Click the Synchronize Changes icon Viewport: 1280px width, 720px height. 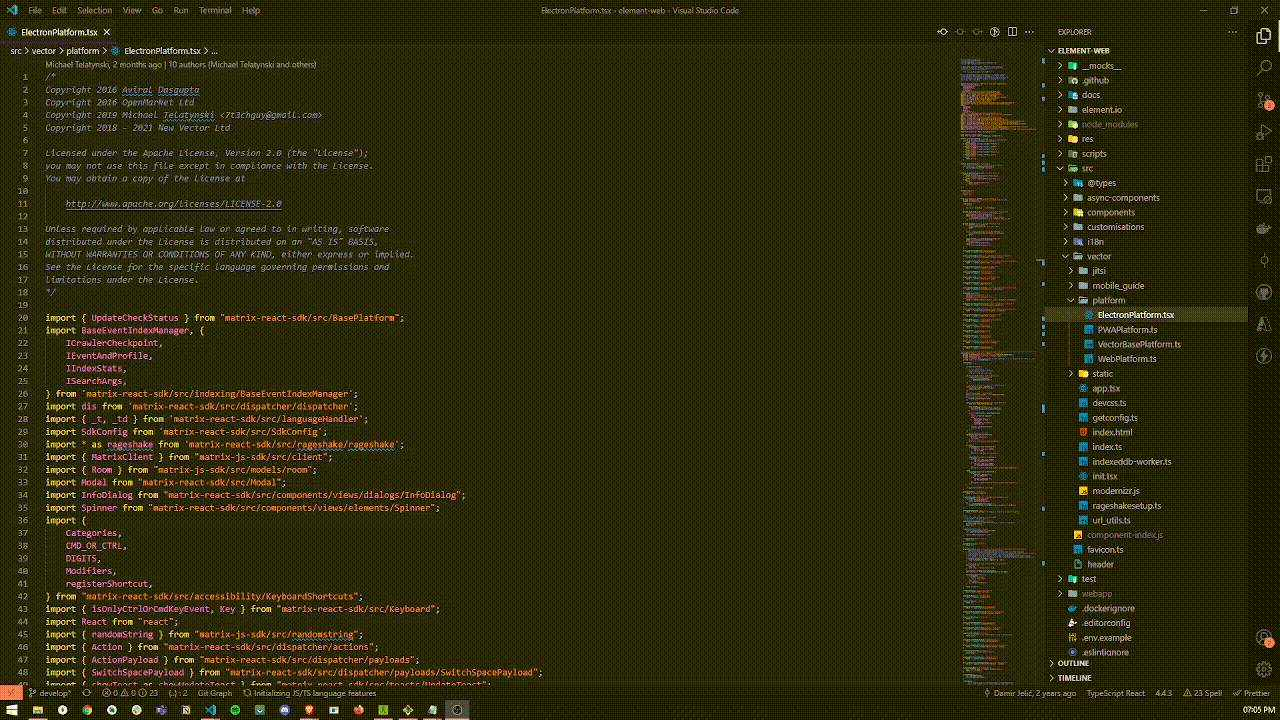pyautogui.click(x=86, y=692)
